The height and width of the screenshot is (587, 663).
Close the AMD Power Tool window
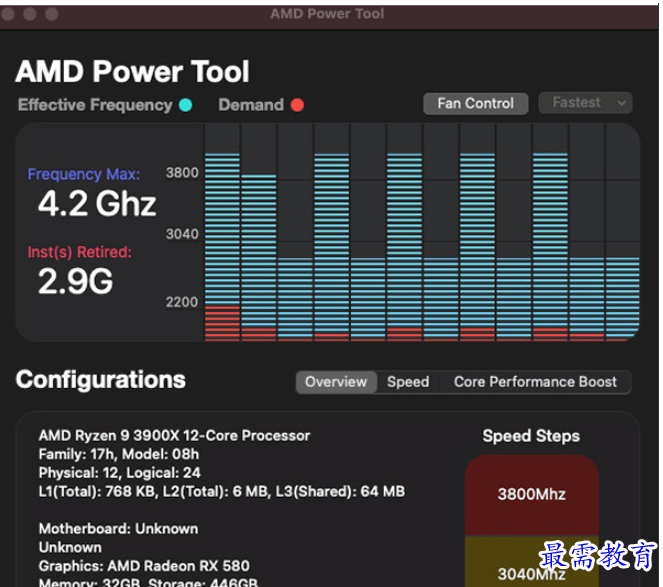pos(8,14)
